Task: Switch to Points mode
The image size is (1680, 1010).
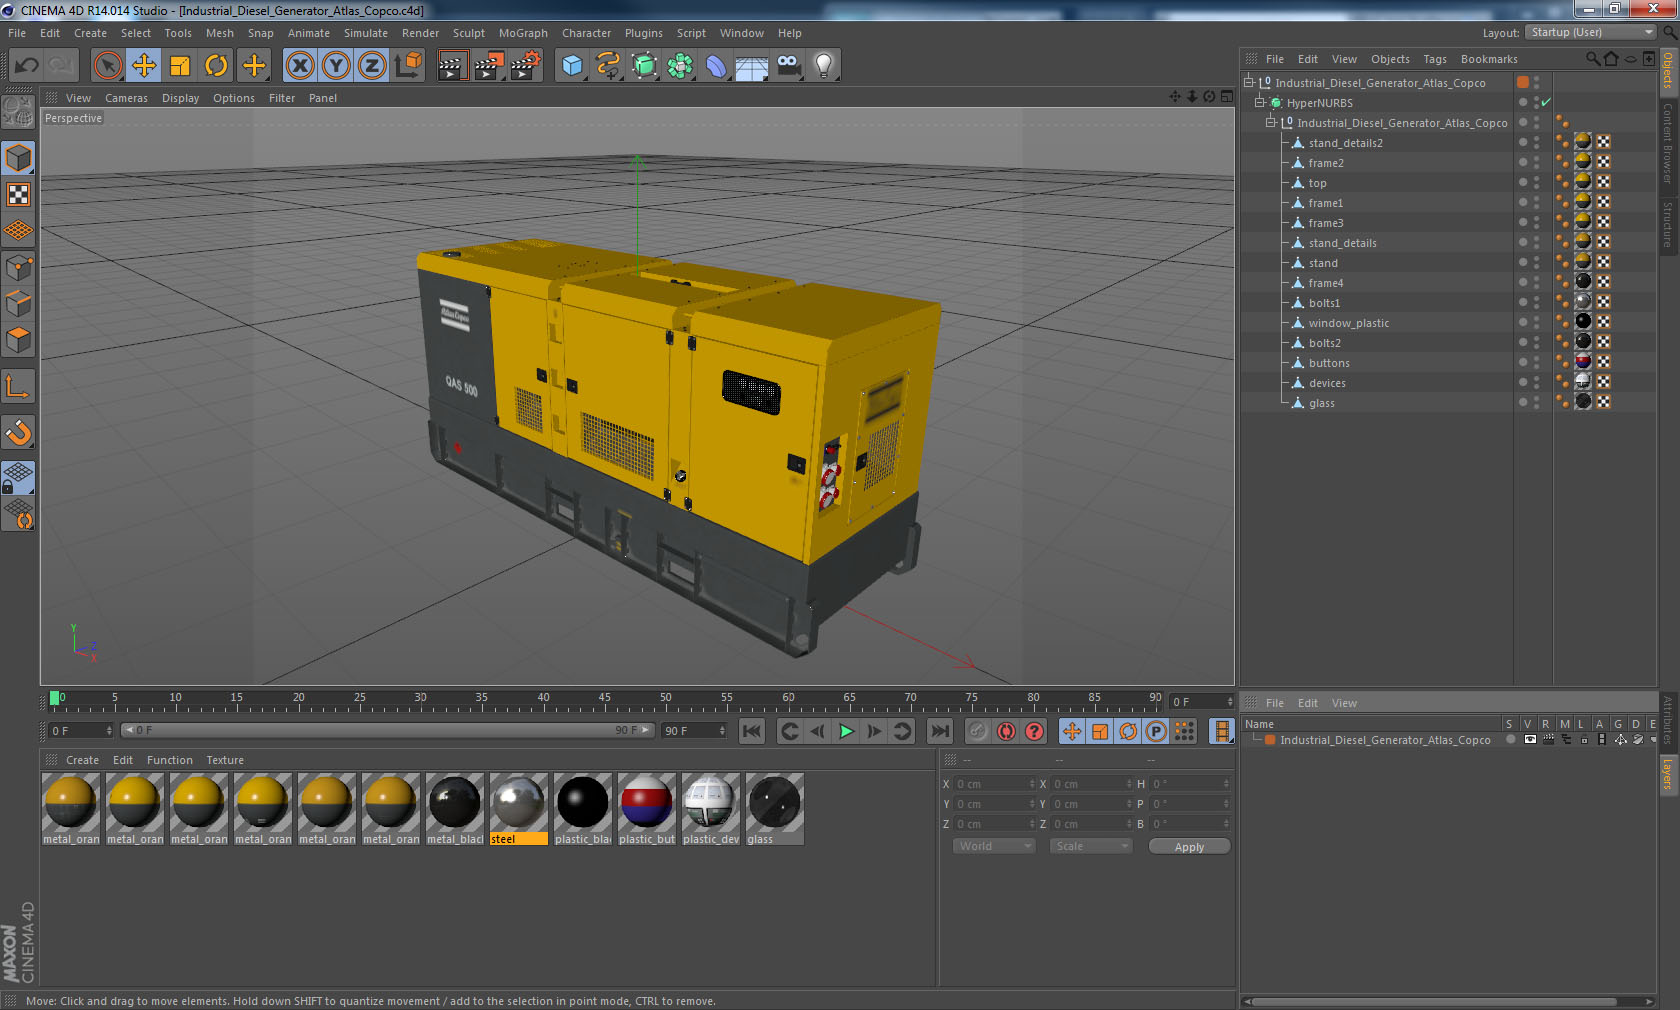Action: tap(19, 267)
